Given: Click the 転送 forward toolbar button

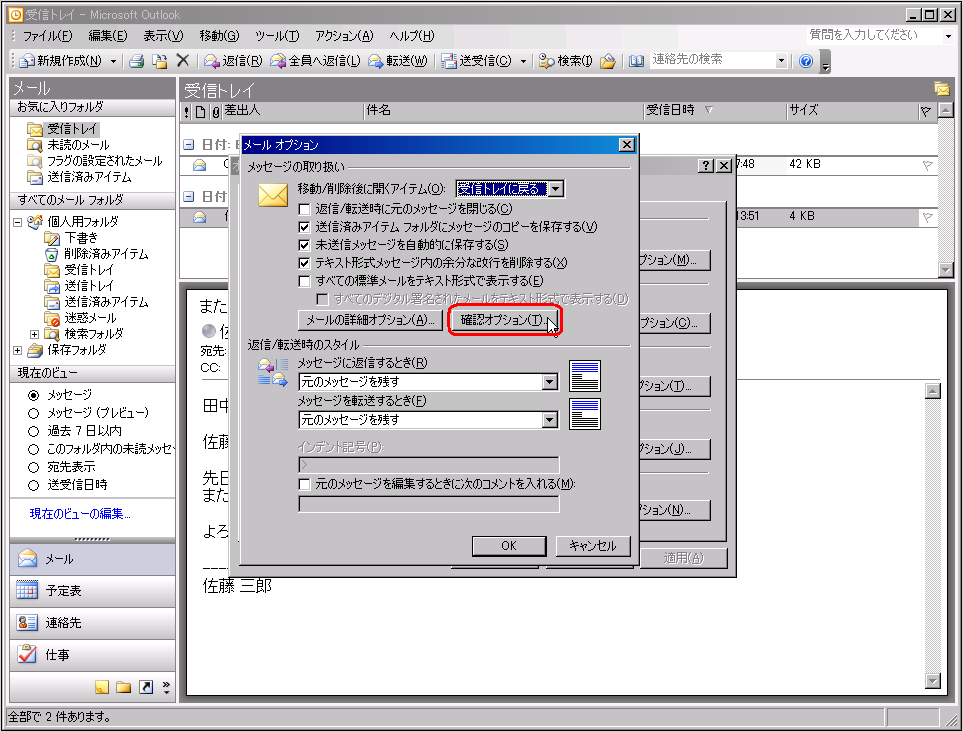Looking at the screenshot, I should point(397,61).
